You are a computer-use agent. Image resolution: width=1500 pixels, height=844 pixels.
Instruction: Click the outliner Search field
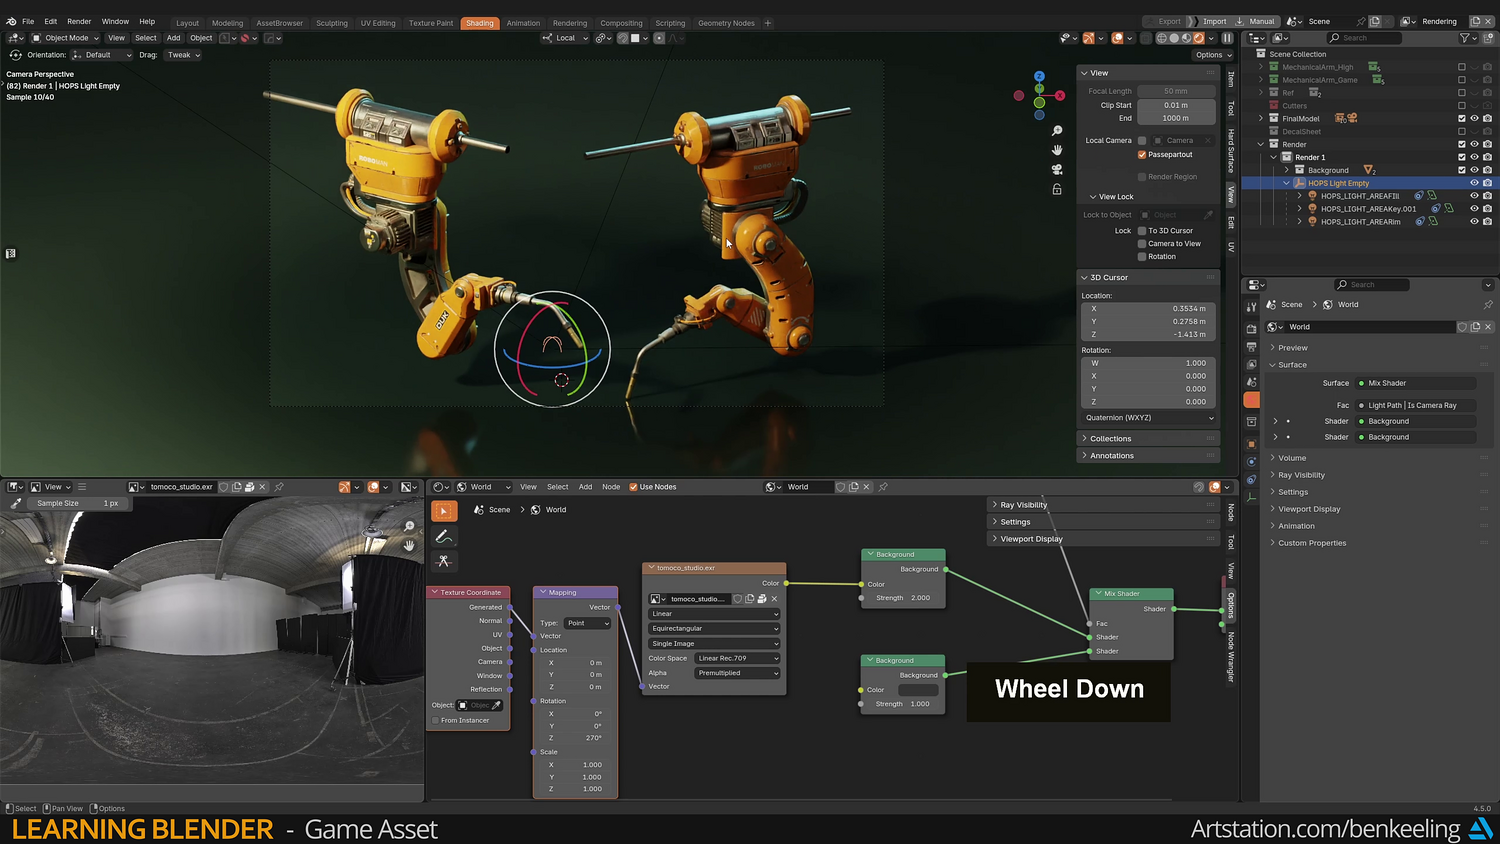(1363, 38)
